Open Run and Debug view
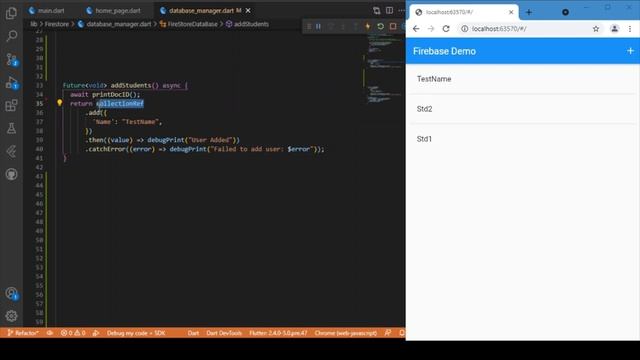The height and width of the screenshot is (360, 640). coord(11,83)
